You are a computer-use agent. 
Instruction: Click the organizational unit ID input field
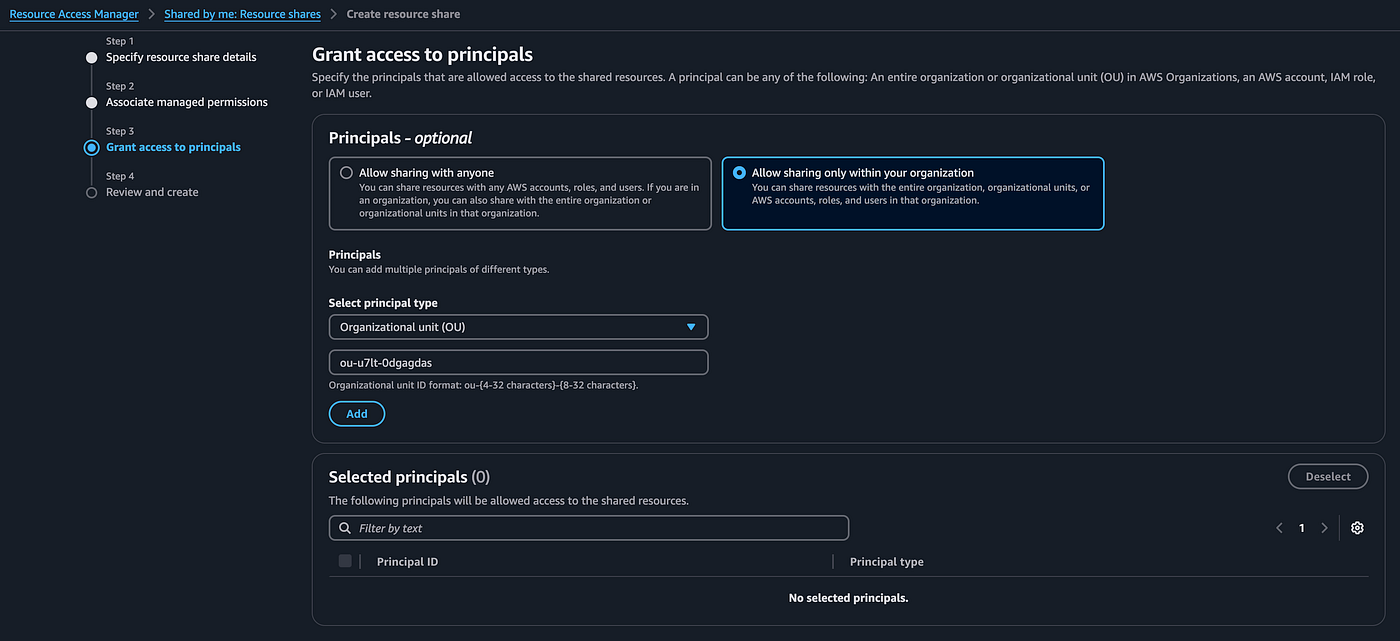(x=518, y=362)
